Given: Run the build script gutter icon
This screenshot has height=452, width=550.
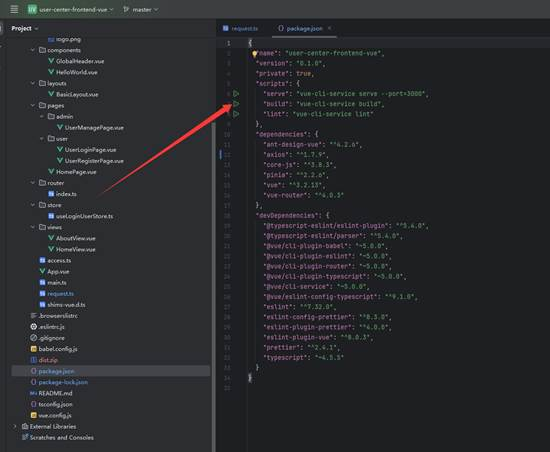Looking at the screenshot, I should click(236, 104).
